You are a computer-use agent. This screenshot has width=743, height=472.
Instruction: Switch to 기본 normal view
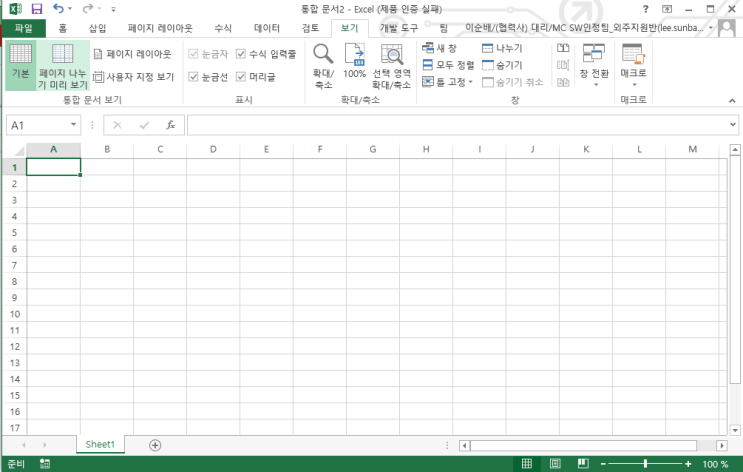20,65
